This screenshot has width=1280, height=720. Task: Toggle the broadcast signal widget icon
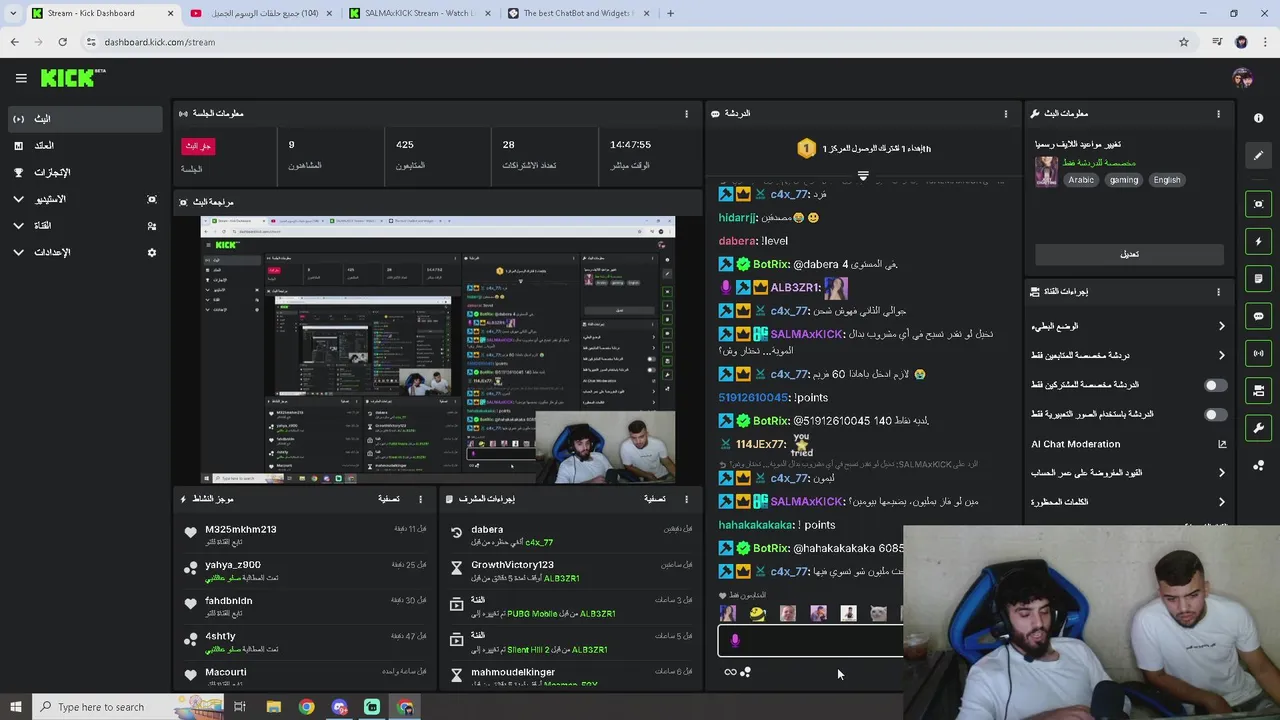coord(1258,353)
